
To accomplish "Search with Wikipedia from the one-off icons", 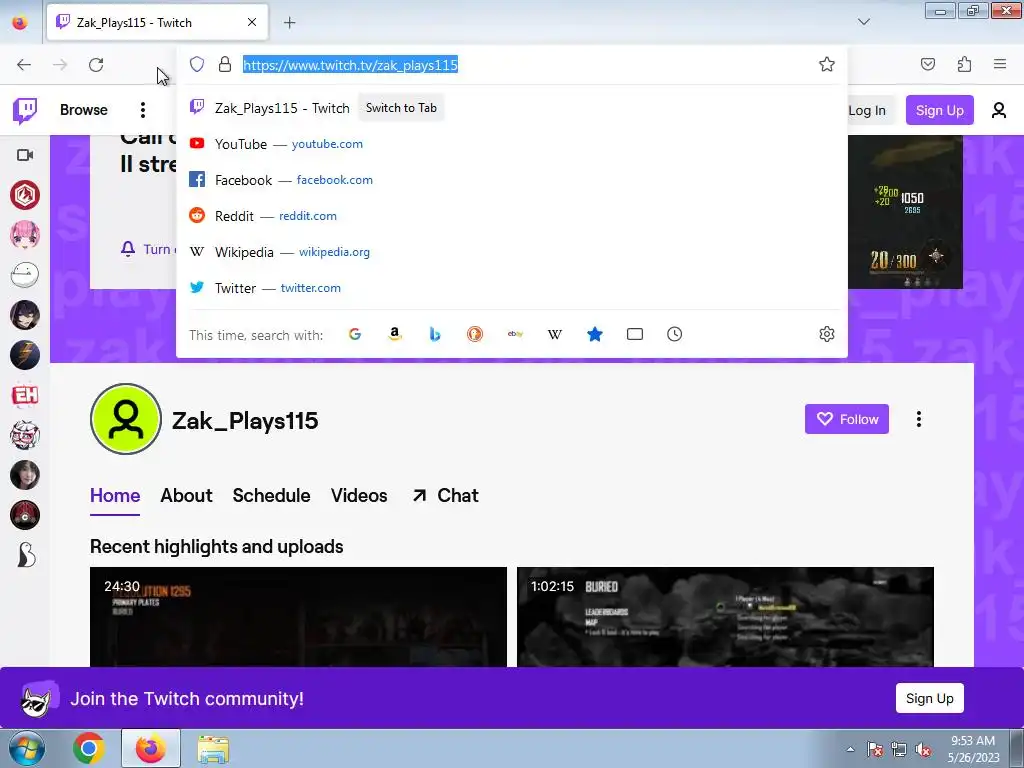I will pyautogui.click(x=554, y=334).
